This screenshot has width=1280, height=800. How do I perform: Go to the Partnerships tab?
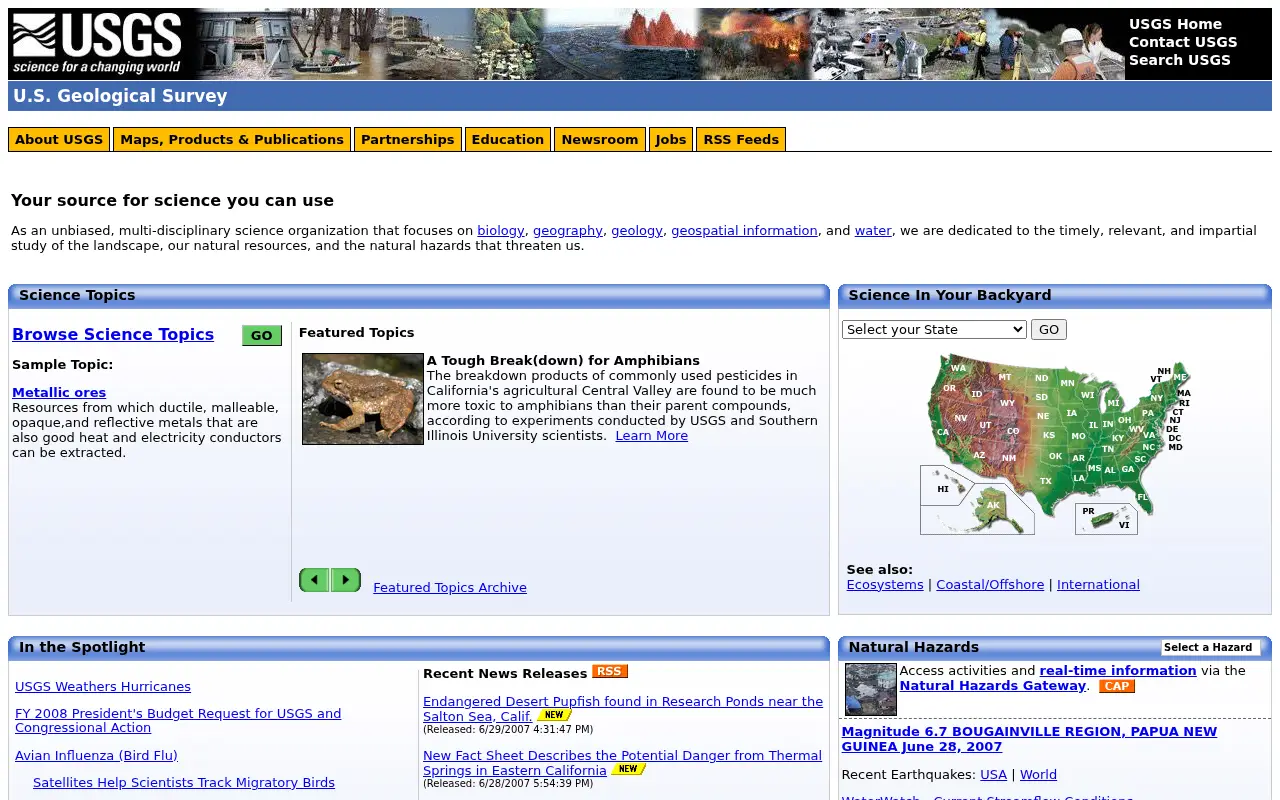(408, 139)
